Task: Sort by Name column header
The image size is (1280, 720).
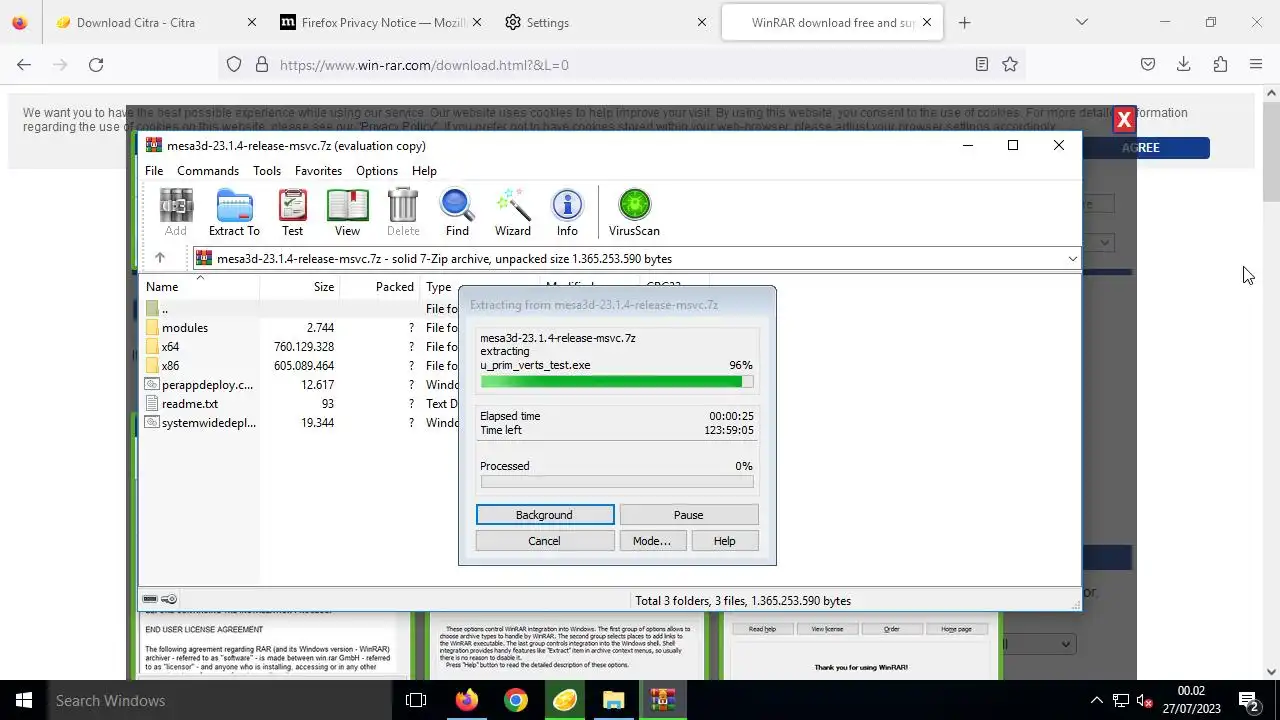Action: [x=200, y=287]
